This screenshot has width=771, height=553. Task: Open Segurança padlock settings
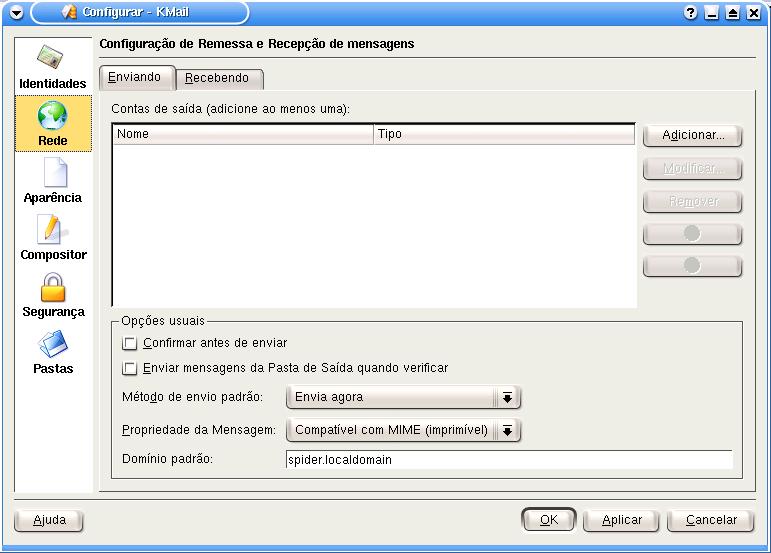click(x=53, y=294)
